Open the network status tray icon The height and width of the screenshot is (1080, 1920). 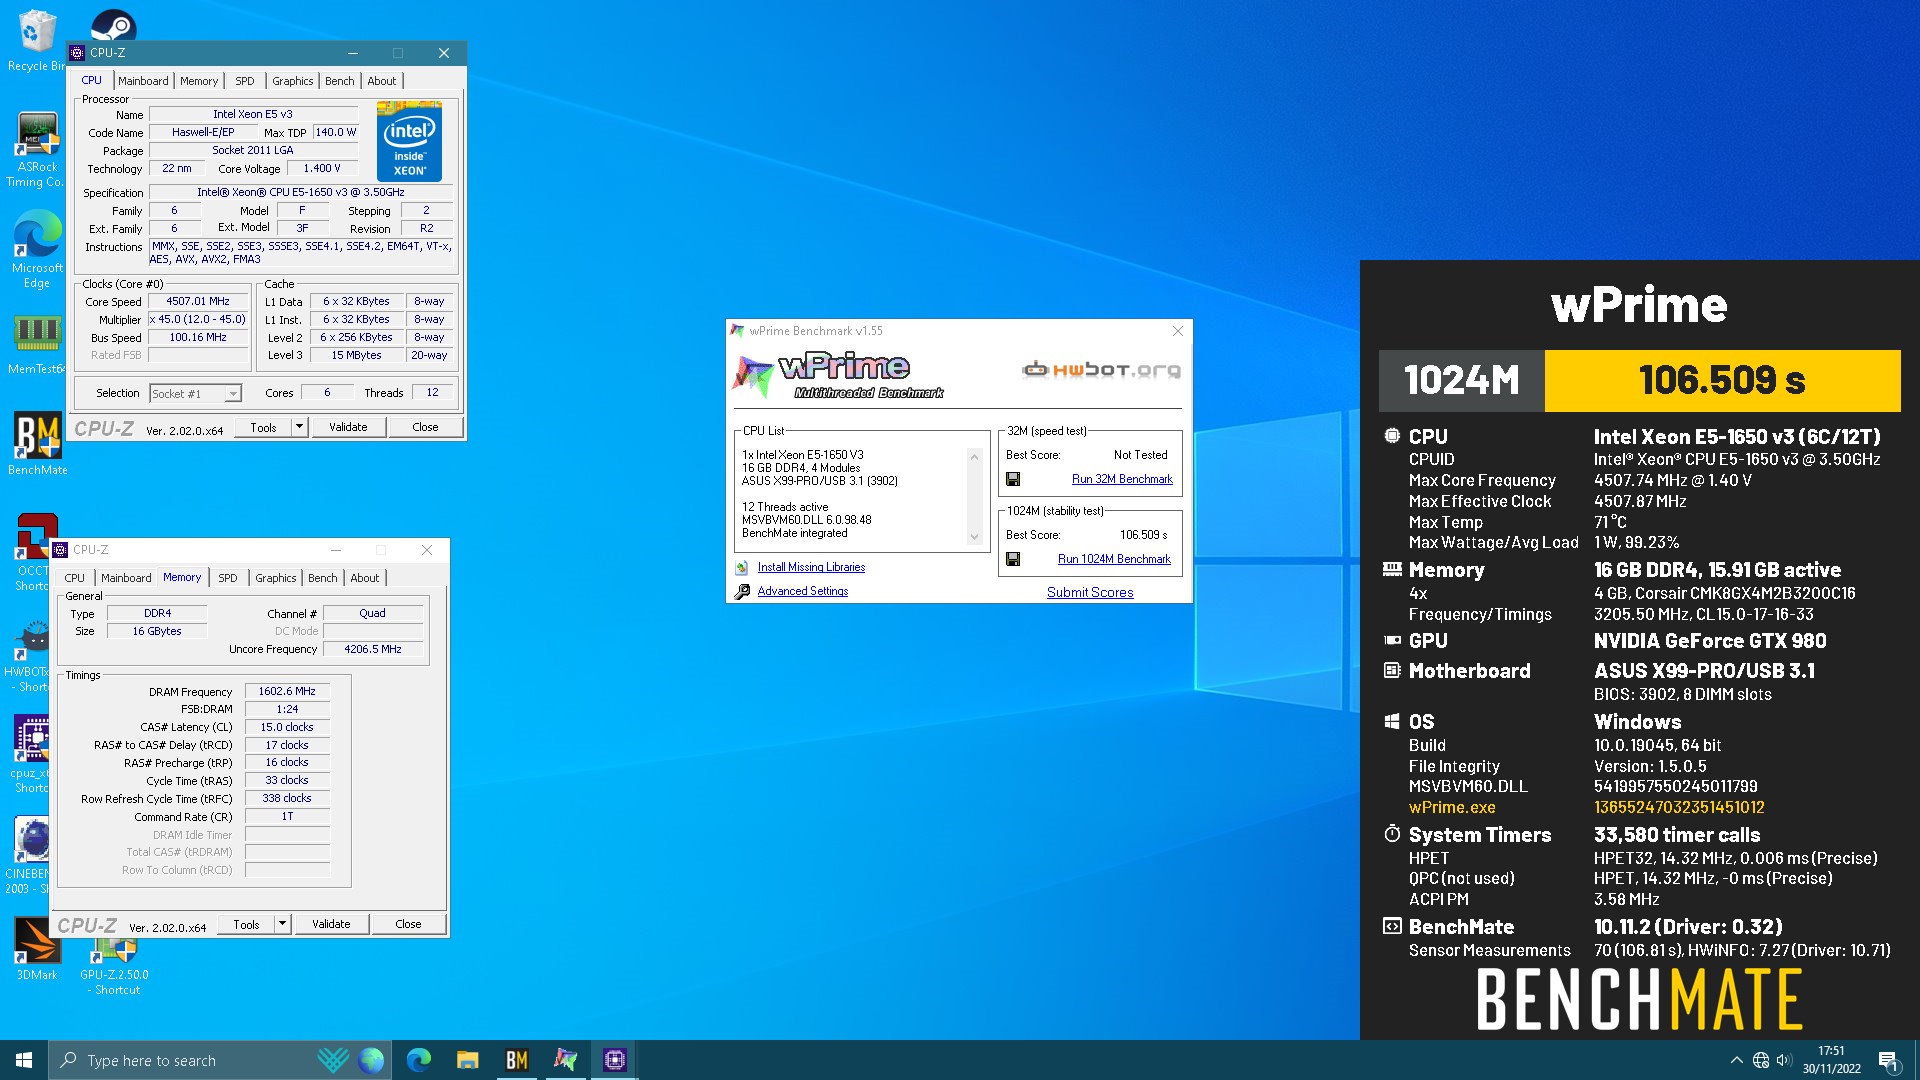pos(1761,1060)
